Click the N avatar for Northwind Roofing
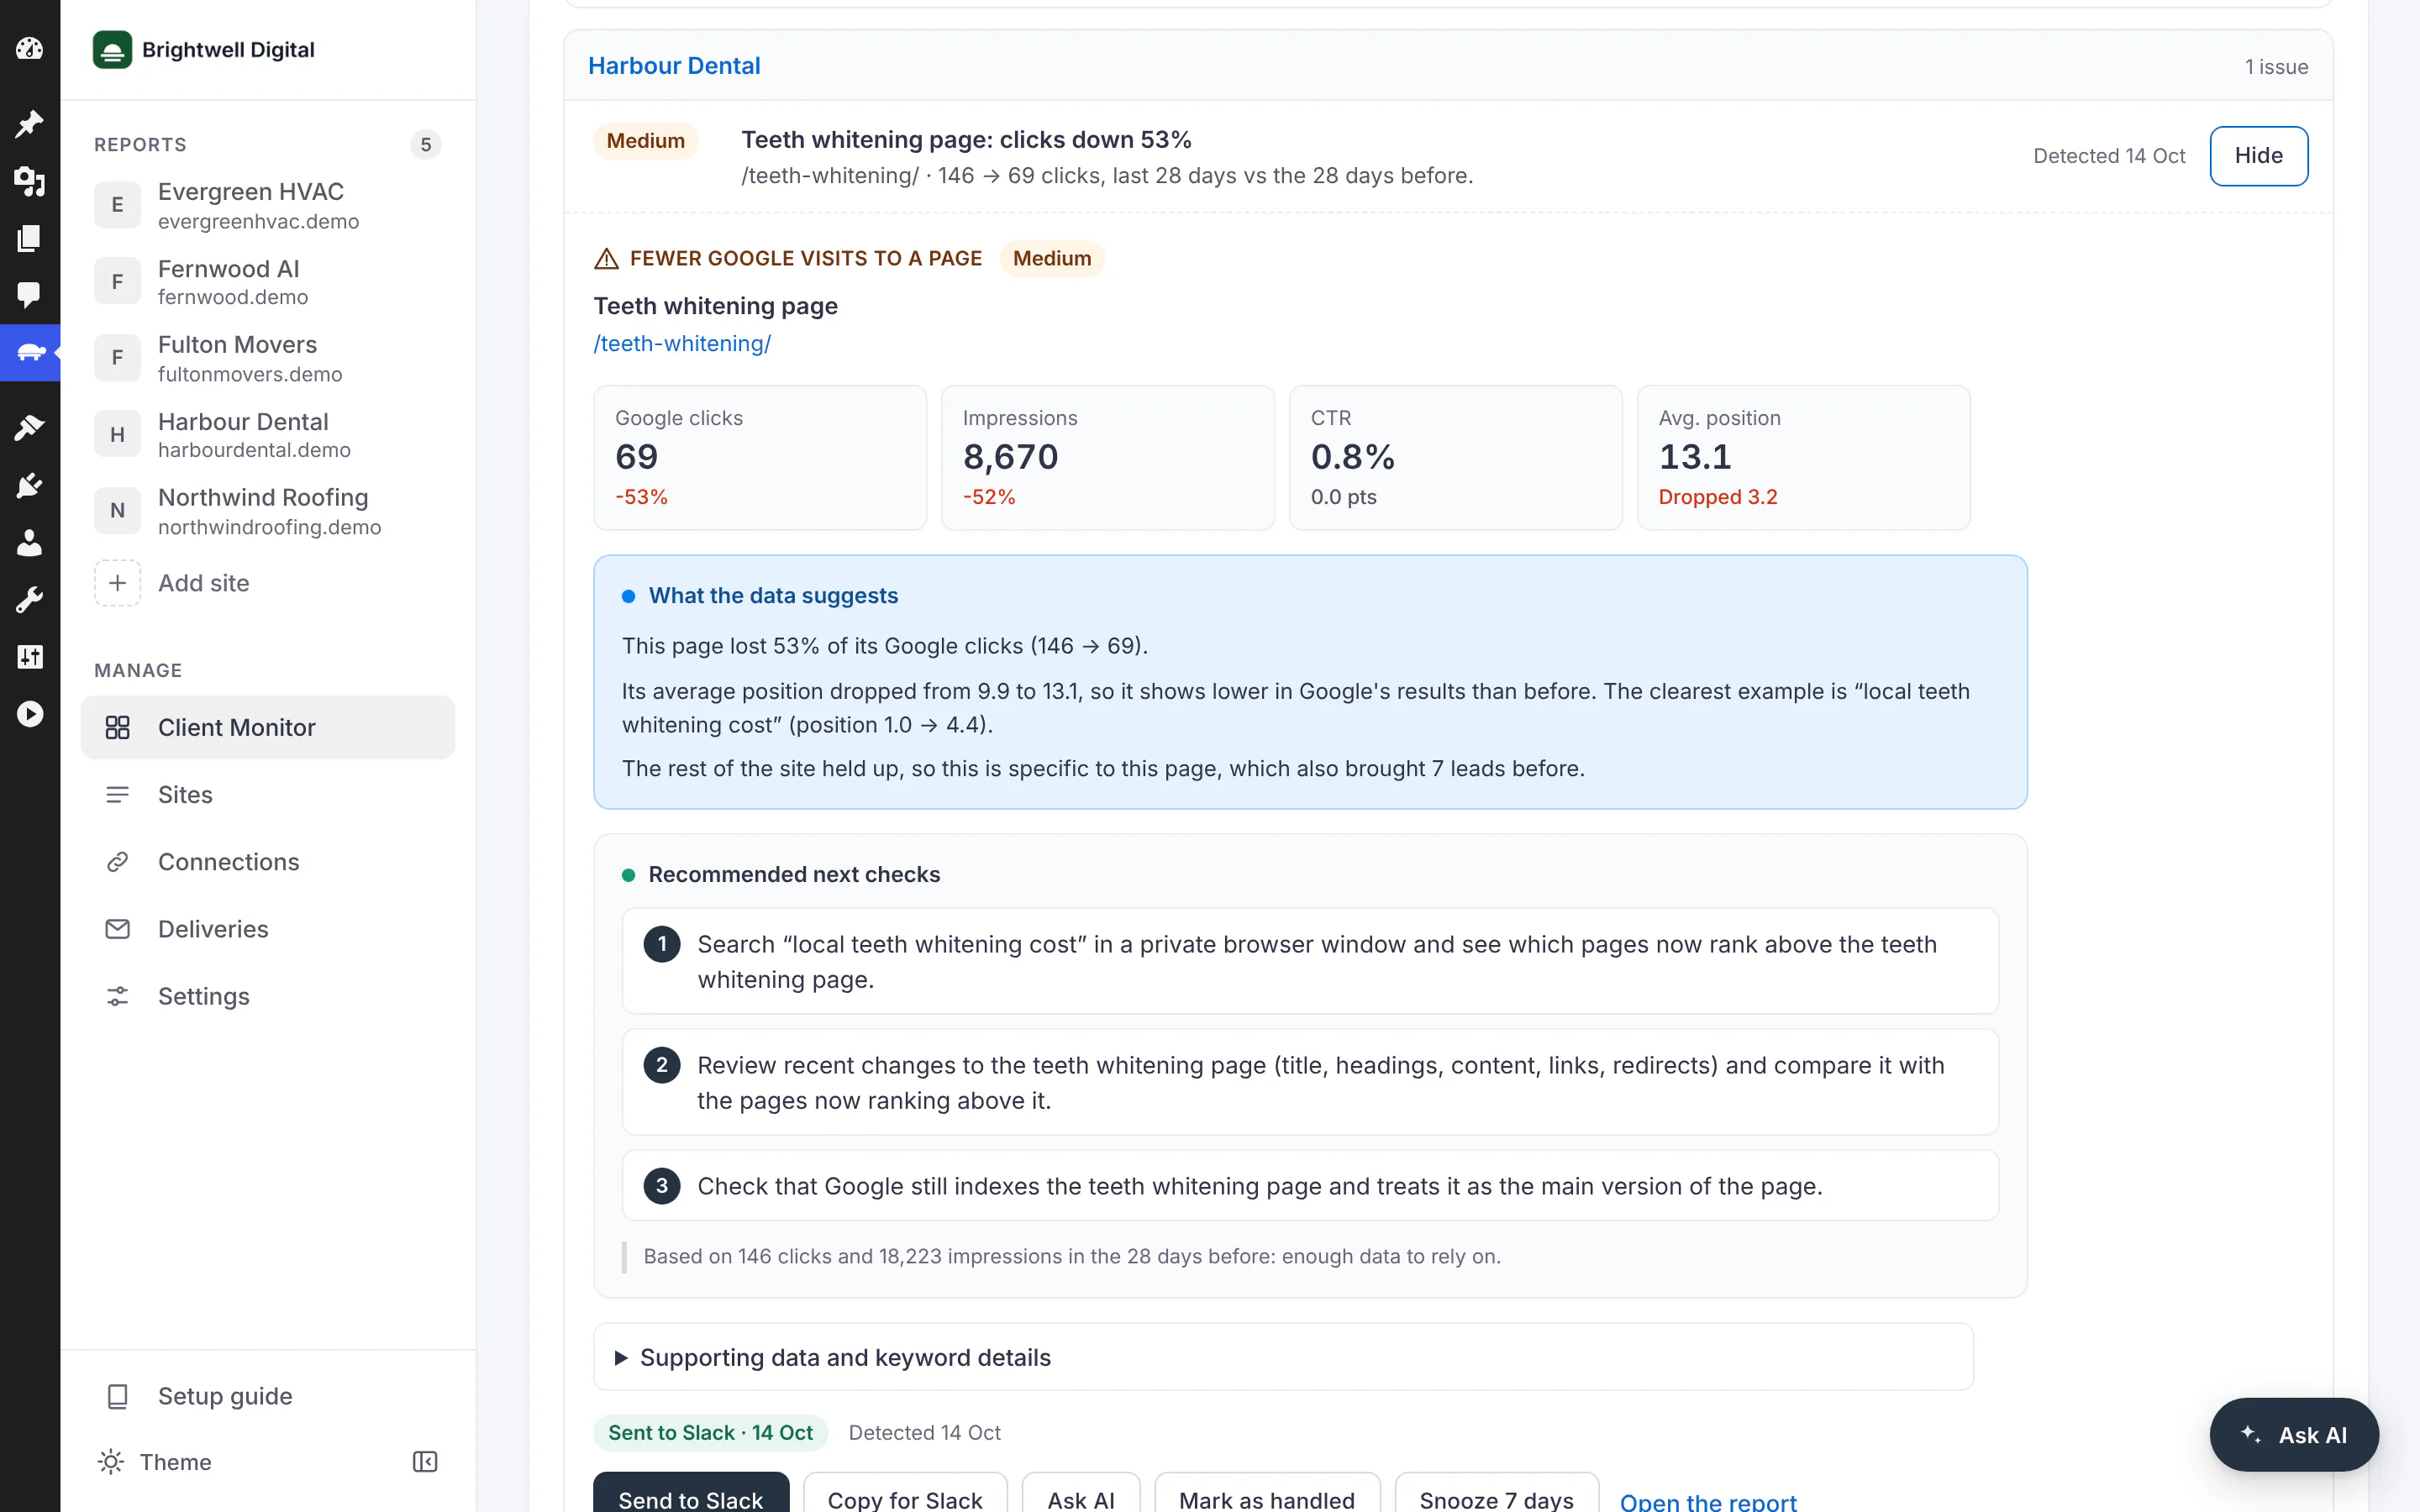This screenshot has height=1512, width=2420. click(x=117, y=511)
